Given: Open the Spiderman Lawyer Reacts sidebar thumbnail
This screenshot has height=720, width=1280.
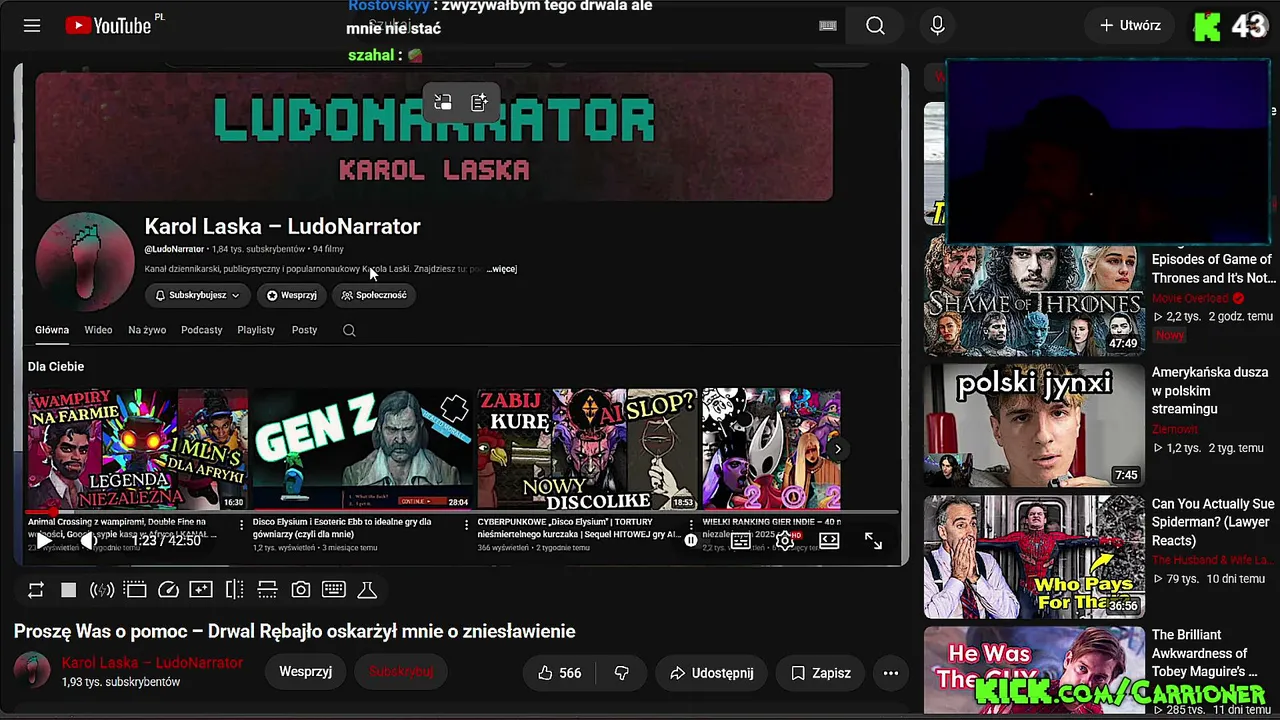Looking at the screenshot, I should point(1034,557).
